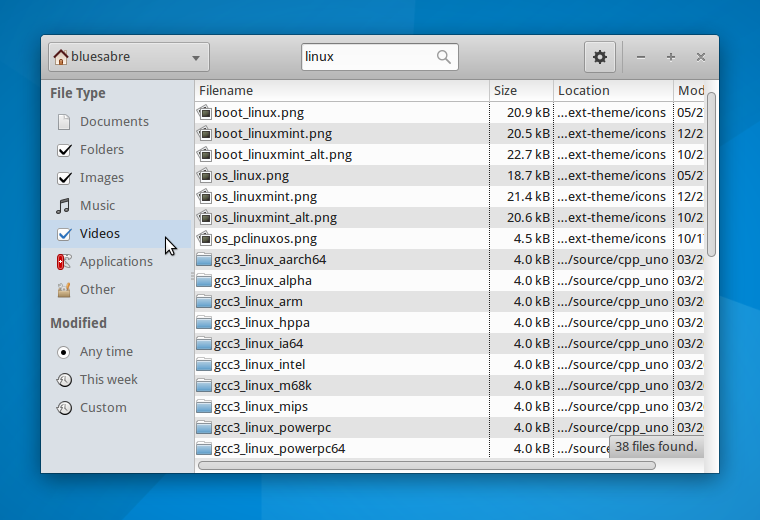
Task: Click the folder icon for gcc3_linux_m68k
Action: click(x=205, y=386)
